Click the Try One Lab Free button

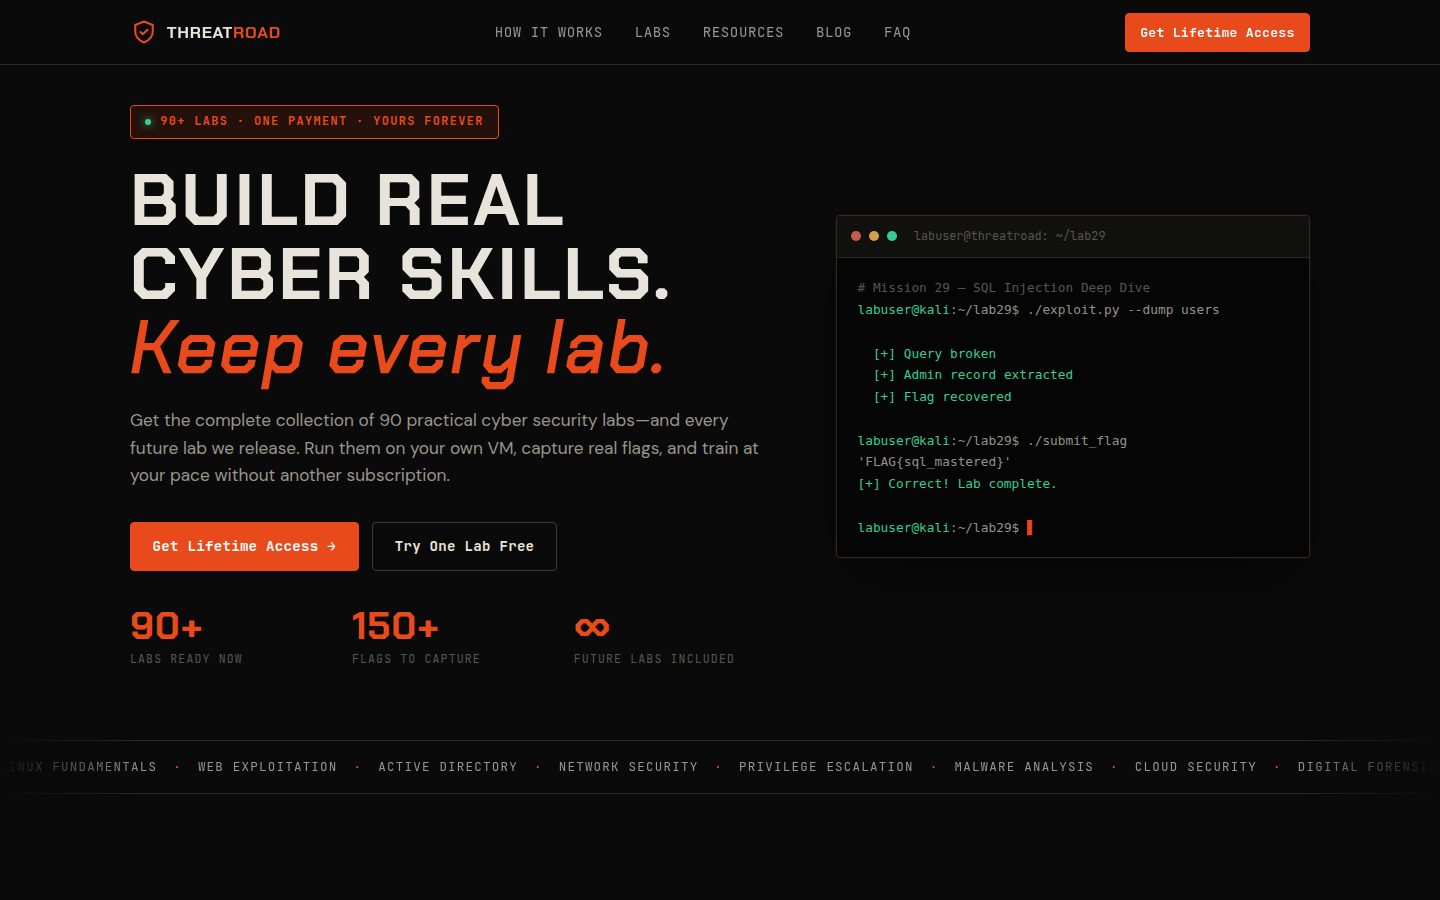[464, 546]
